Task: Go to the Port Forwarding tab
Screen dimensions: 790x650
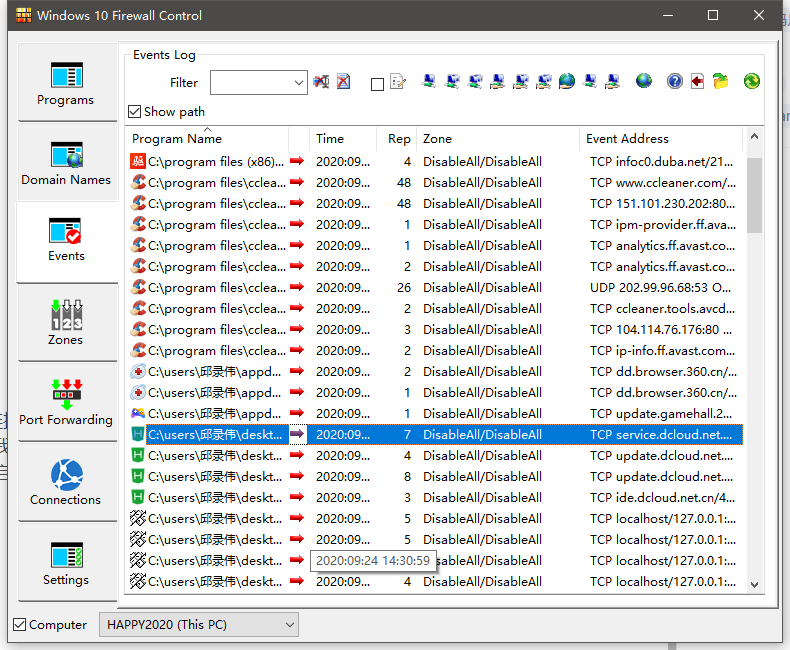Action: tap(67, 402)
